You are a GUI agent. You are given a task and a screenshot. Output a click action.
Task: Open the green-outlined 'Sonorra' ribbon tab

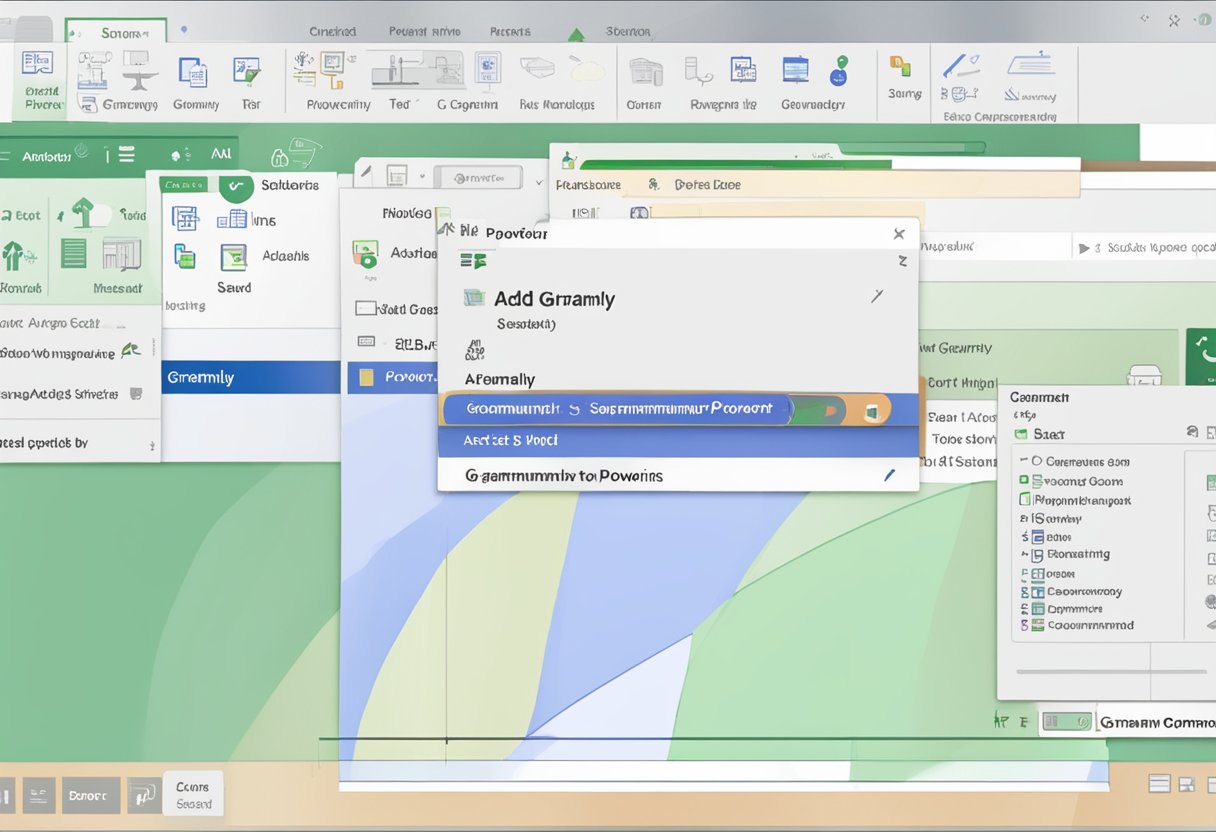116,33
